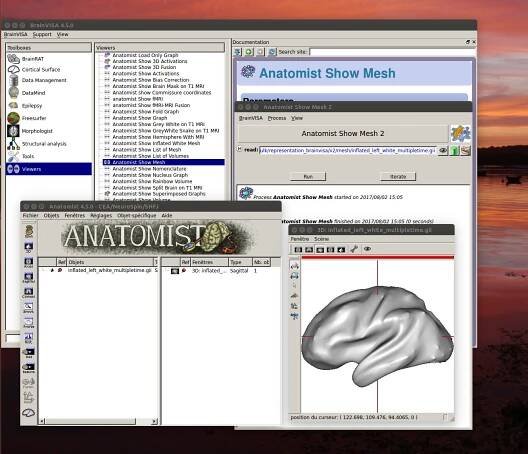Open a Sagittal window in Anatomist
This screenshot has width=528, height=454.
coord(29,278)
